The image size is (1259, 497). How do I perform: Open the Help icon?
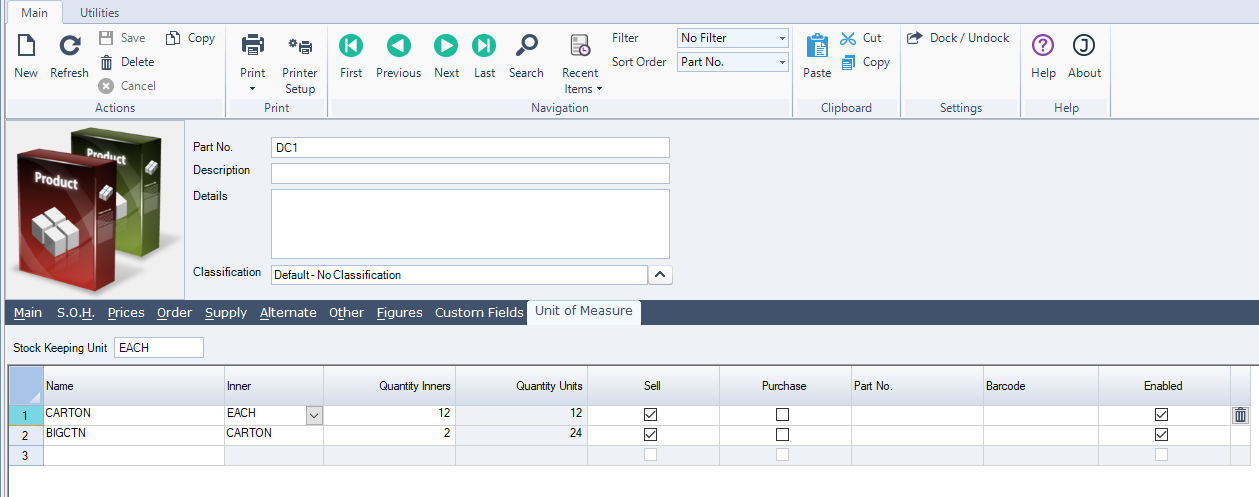[x=1043, y=46]
